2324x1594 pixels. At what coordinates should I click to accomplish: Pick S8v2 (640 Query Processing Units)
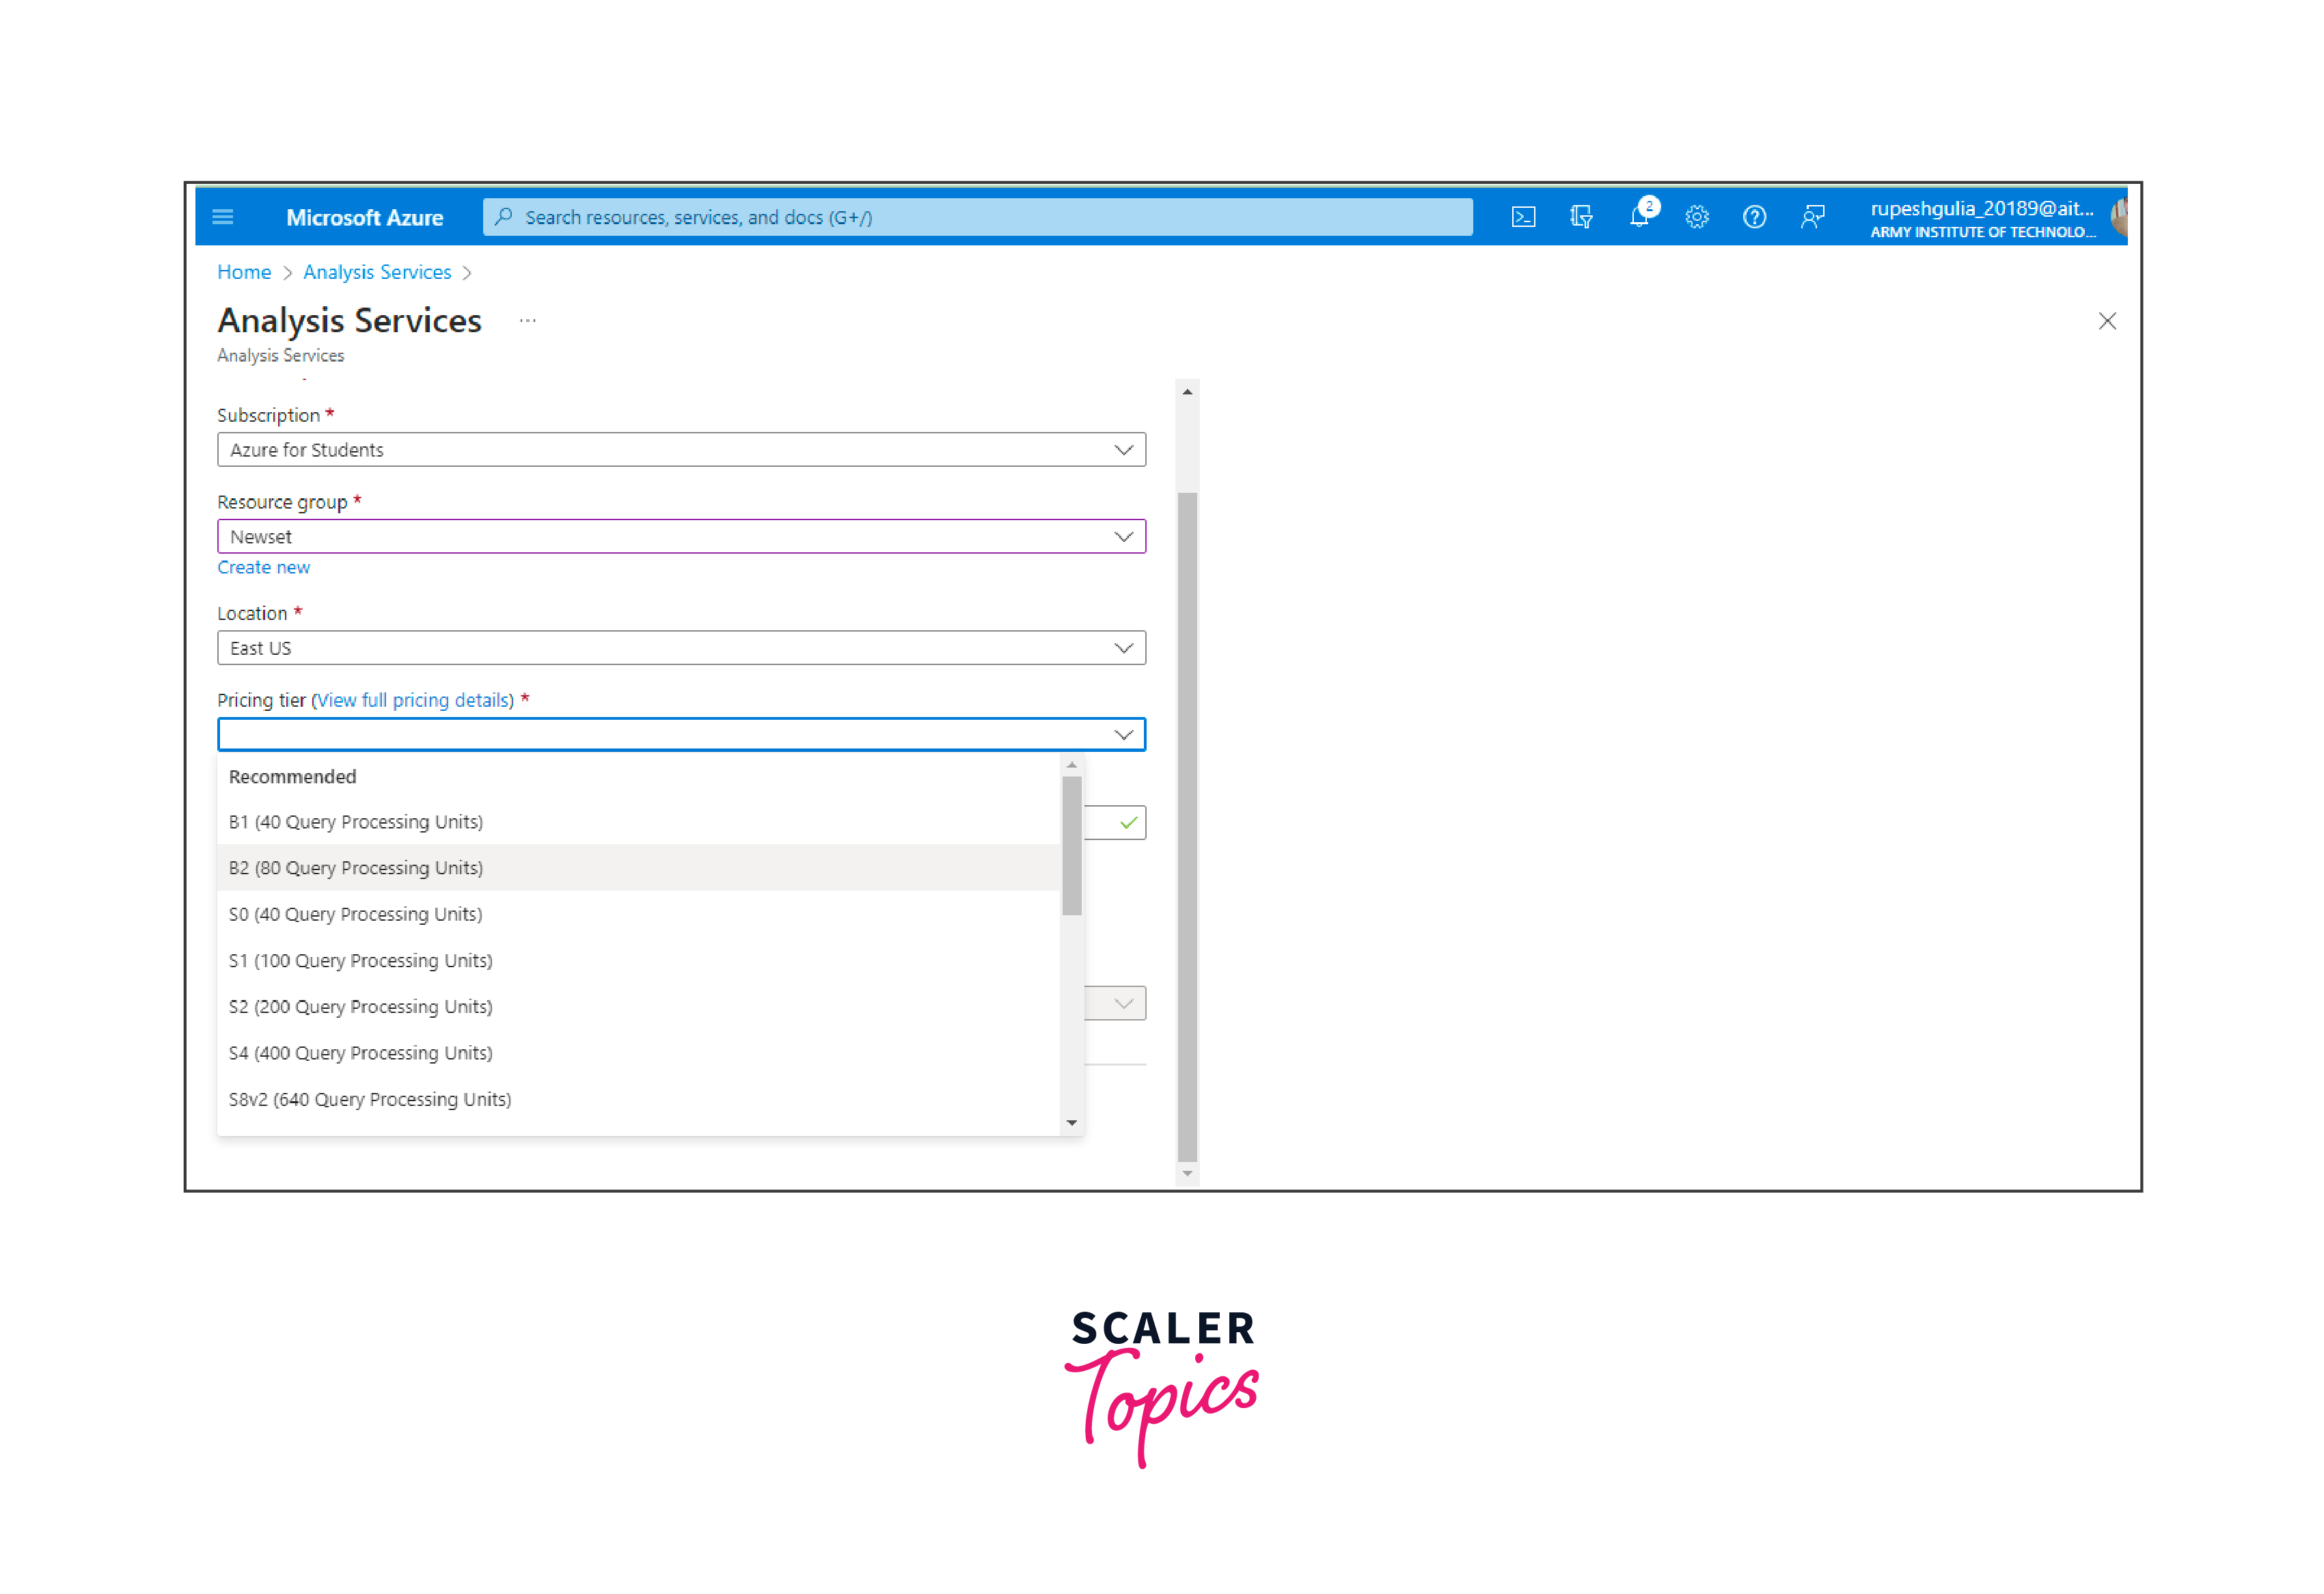[370, 1100]
